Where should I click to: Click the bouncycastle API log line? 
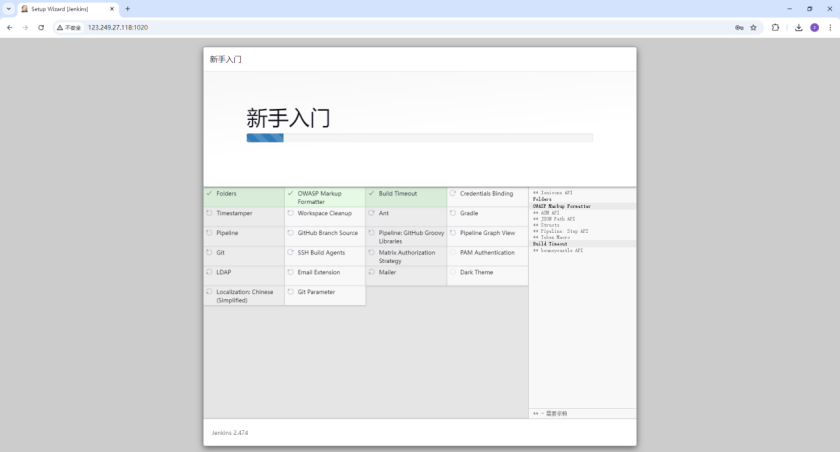(x=558, y=250)
